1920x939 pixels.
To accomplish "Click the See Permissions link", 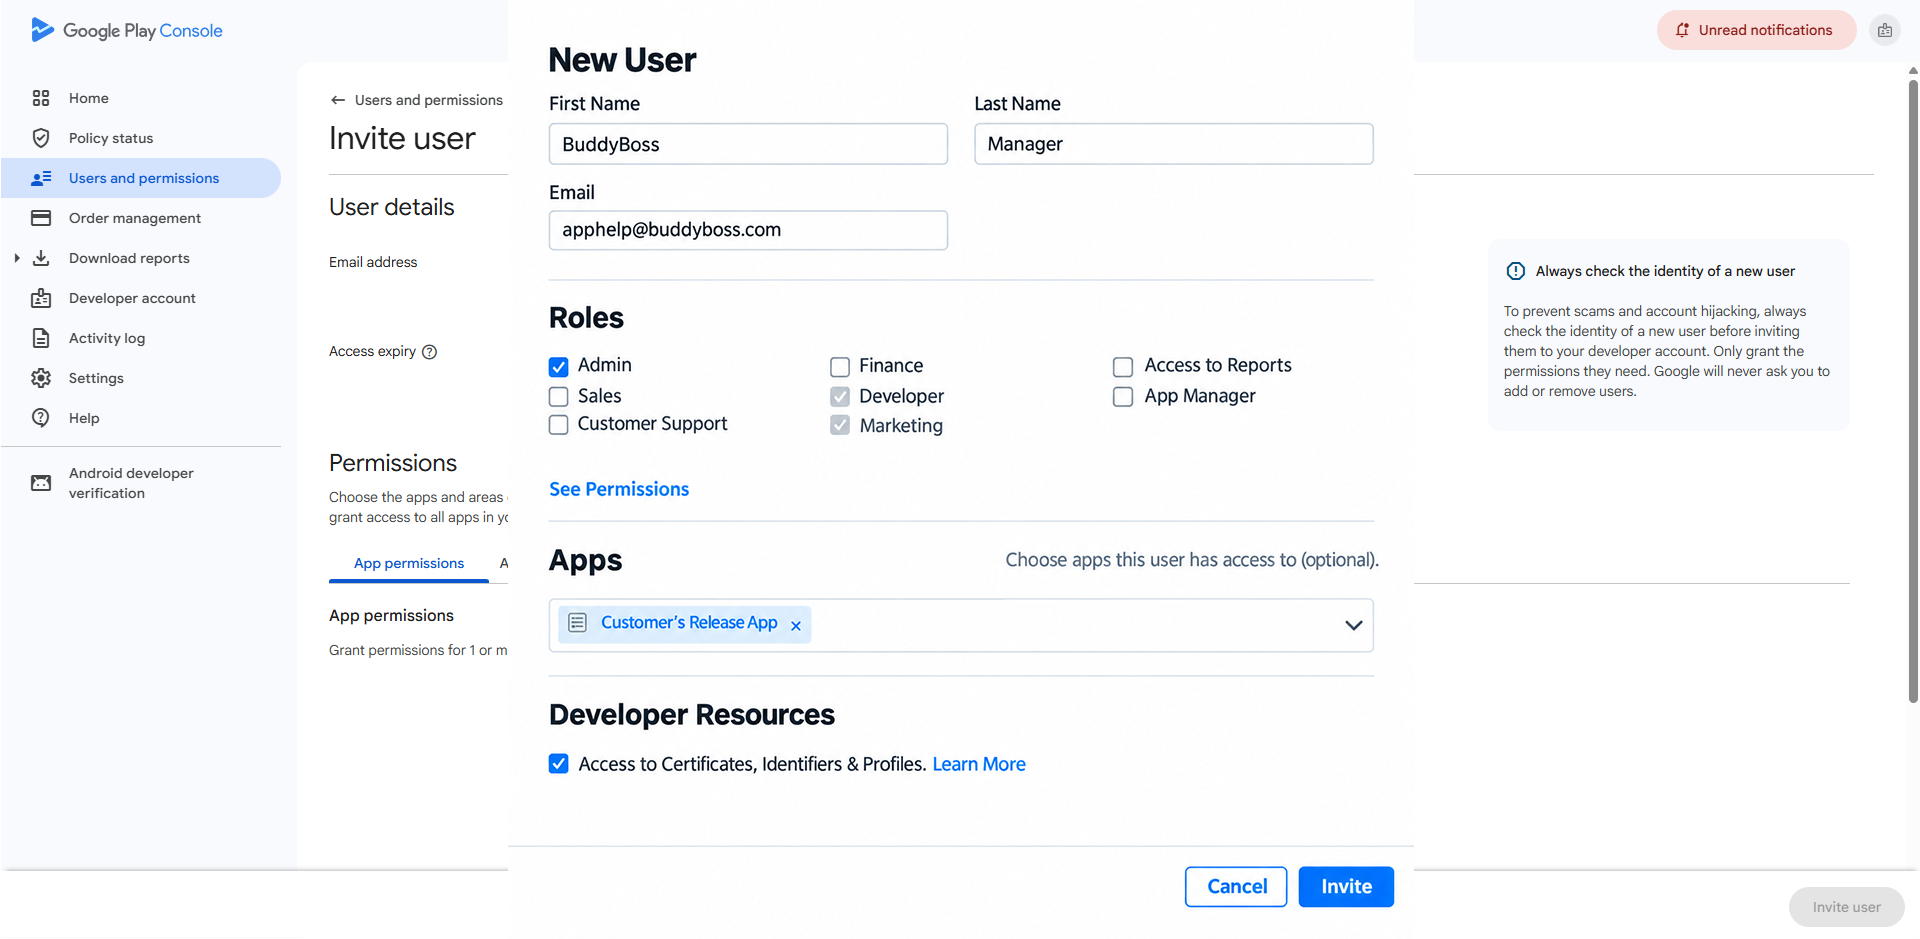I will pyautogui.click(x=619, y=489).
